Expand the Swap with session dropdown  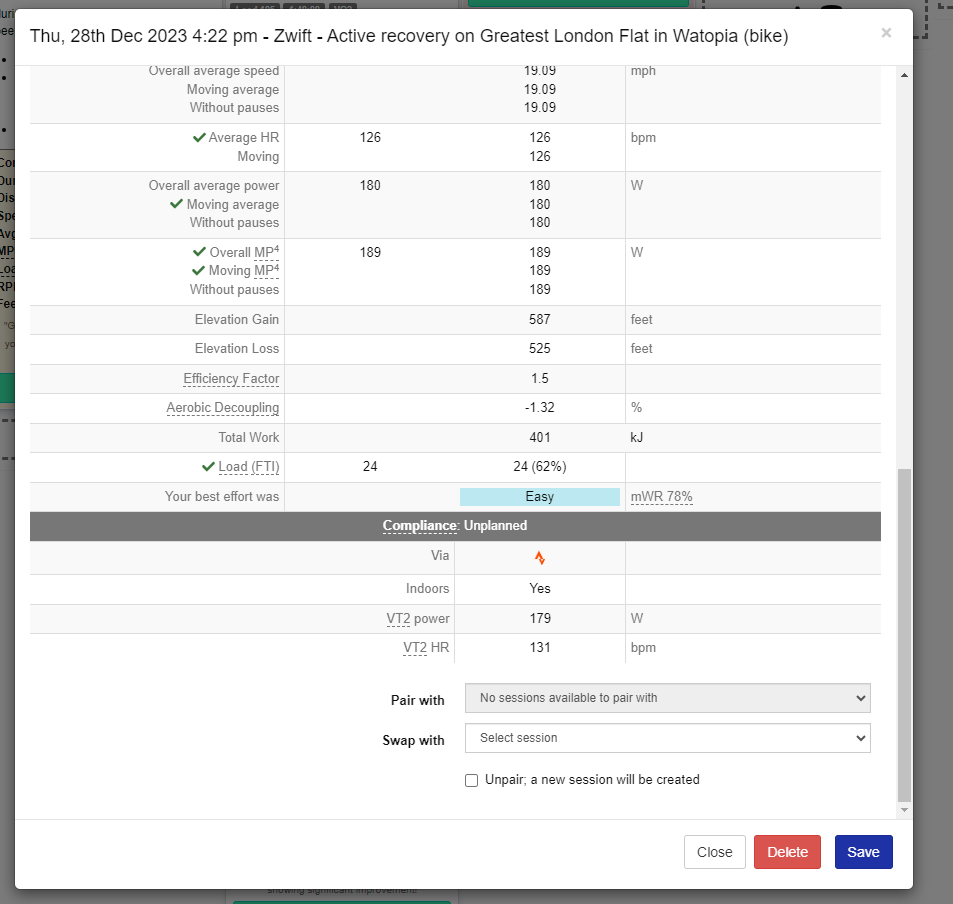pos(667,738)
